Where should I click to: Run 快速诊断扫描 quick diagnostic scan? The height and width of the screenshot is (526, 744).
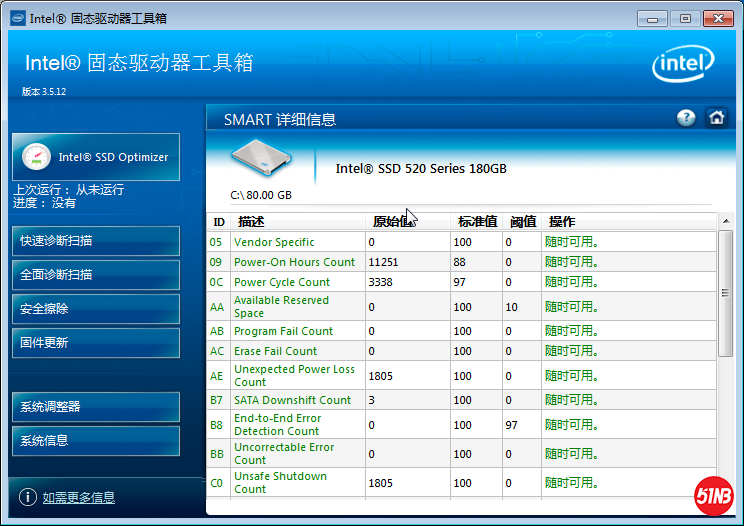pos(96,241)
